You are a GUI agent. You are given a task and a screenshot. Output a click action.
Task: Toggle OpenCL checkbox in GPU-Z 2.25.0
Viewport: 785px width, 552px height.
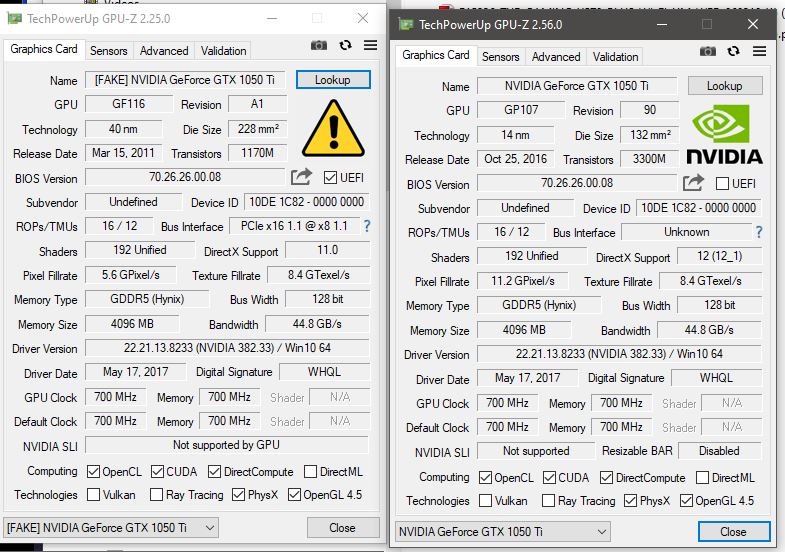(x=93, y=471)
